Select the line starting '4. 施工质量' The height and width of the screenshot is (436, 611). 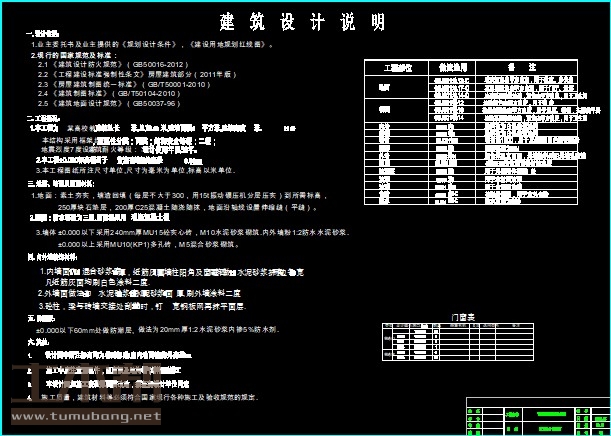point(143,398)
